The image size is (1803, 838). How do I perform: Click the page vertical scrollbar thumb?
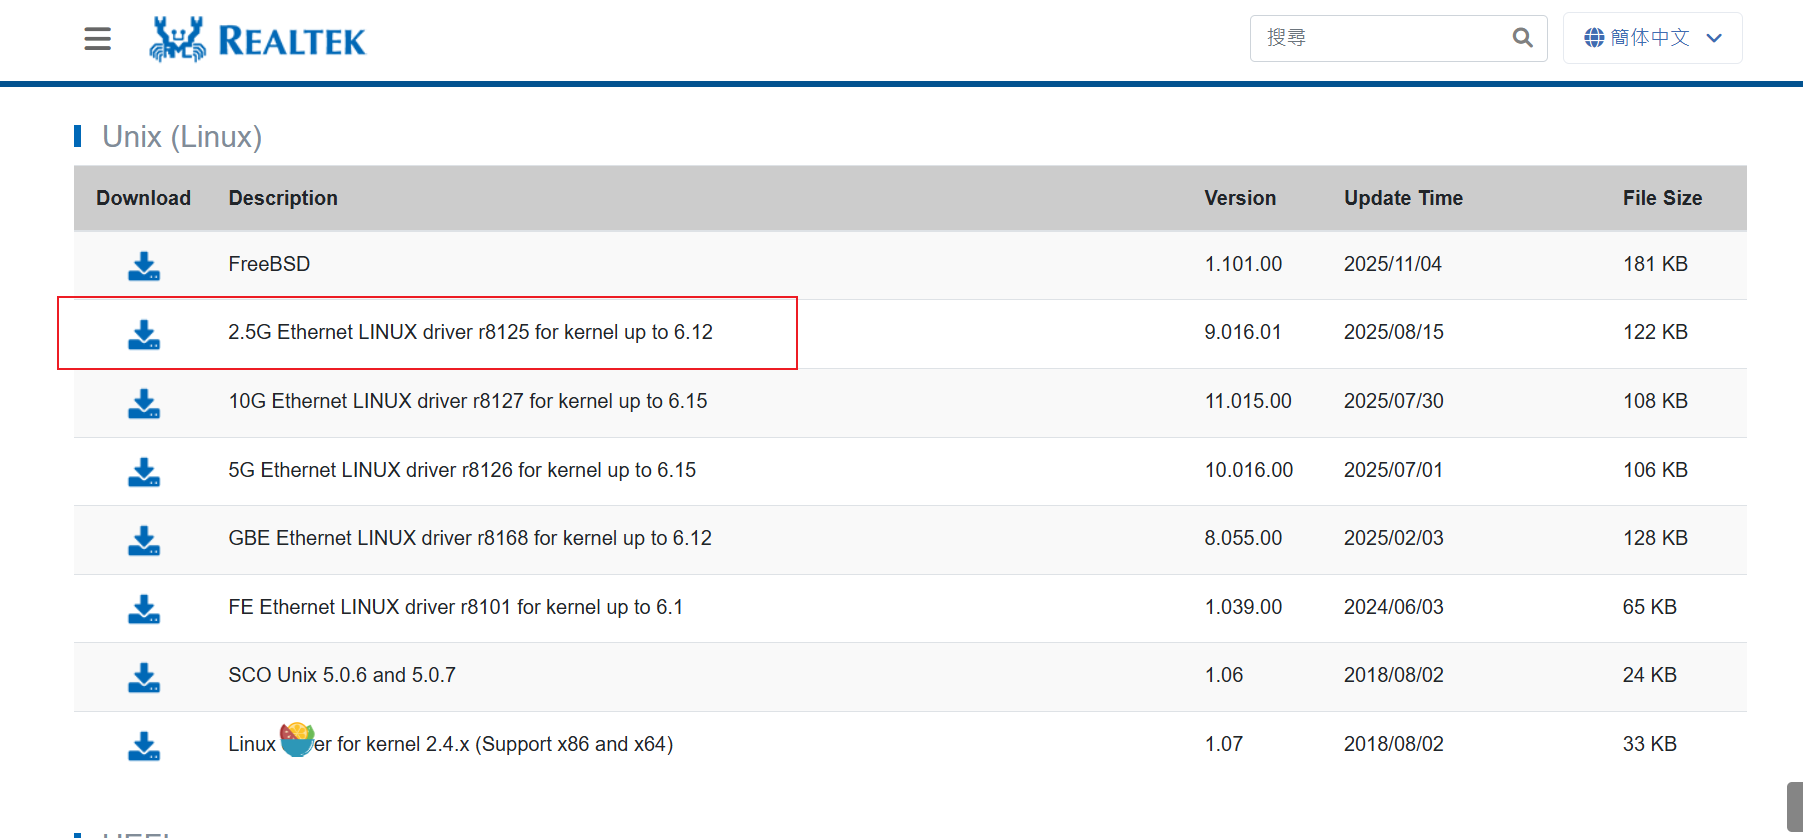(1794, 806)
